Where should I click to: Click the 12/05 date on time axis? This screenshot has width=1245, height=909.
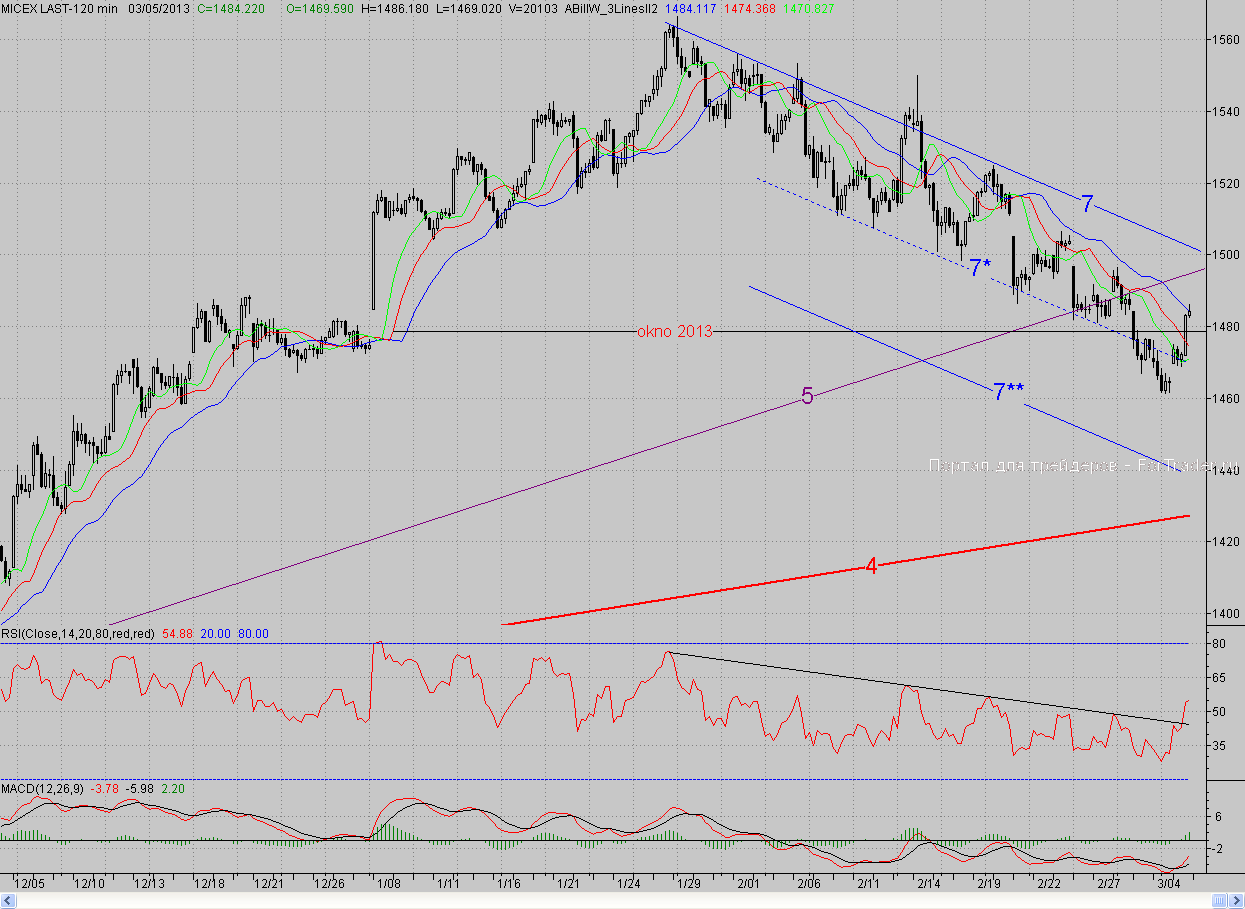pos(30,884)
